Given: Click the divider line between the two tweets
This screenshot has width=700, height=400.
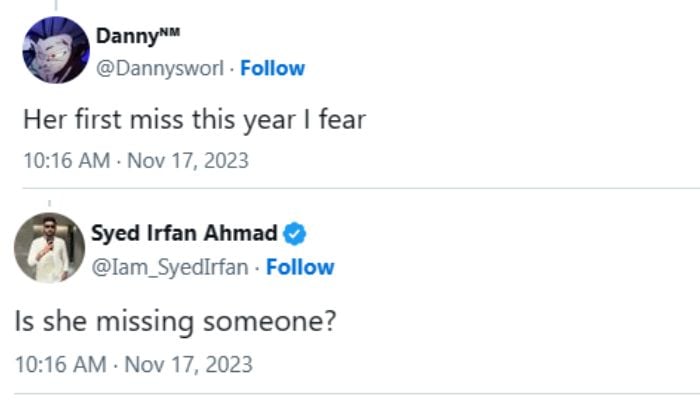Looking at the screenshot, I should (x=361, y=189).
